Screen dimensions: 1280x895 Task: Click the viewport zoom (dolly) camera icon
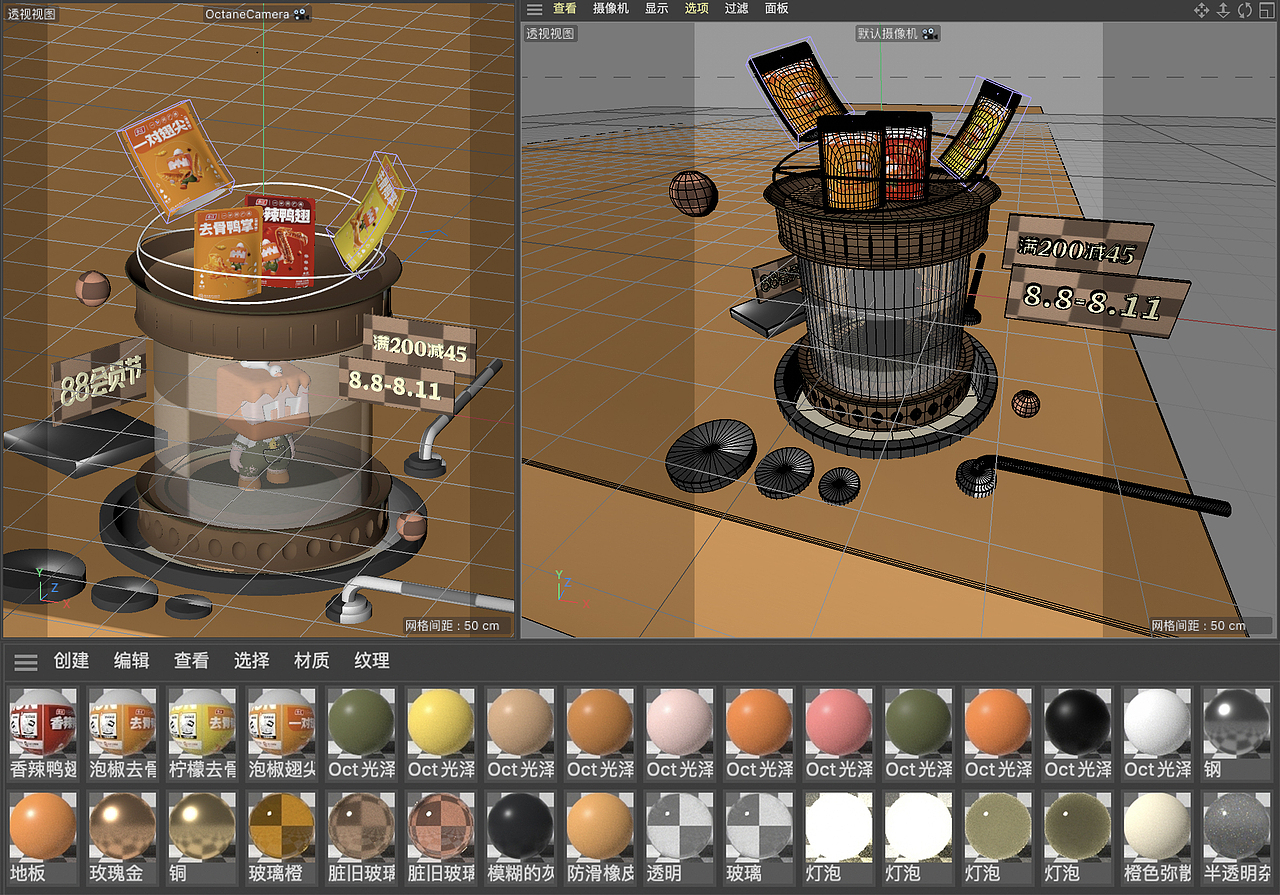(1223, 10)
